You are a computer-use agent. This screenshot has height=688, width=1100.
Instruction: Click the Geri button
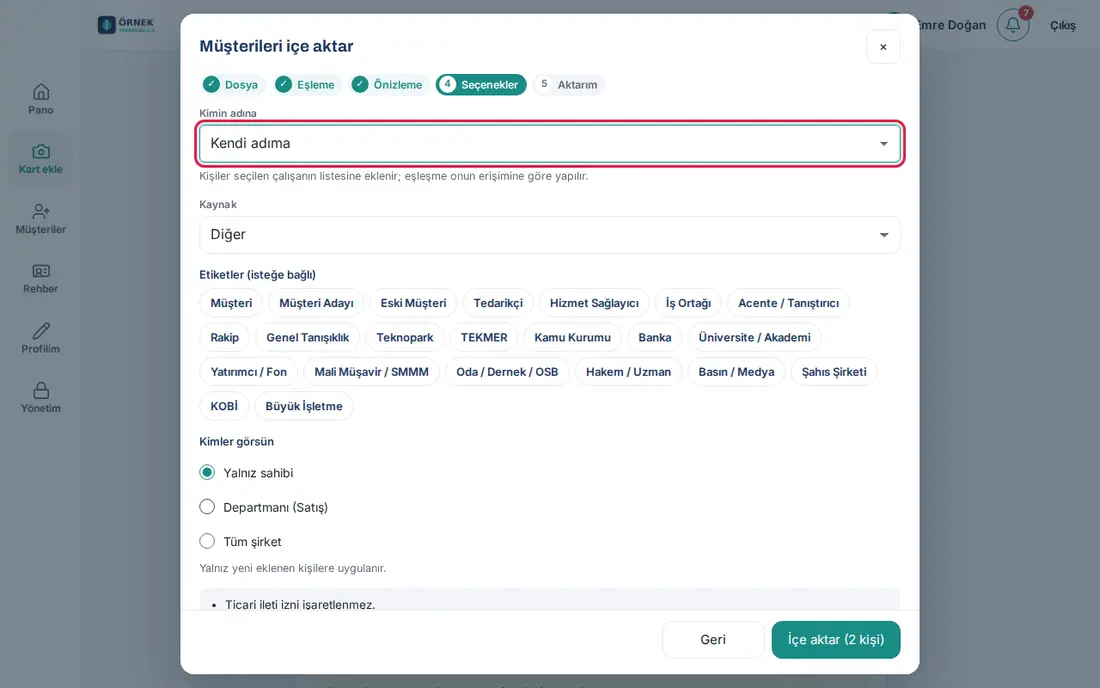713,640
